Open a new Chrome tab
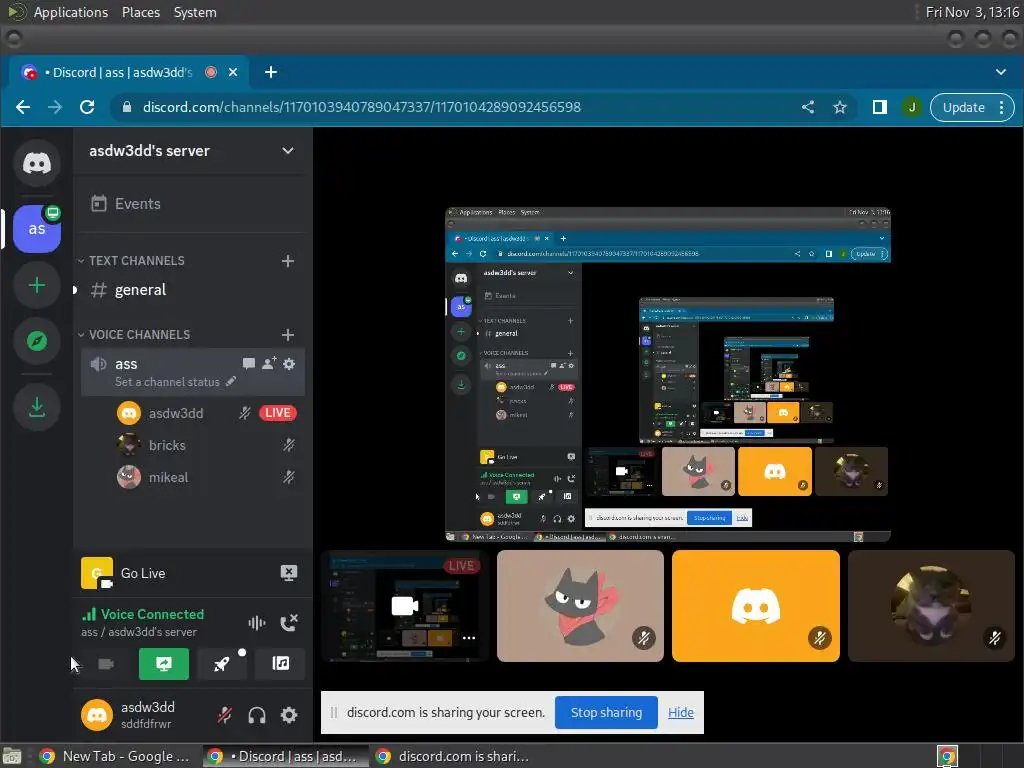The image size is (1024, 768). tap(270, 72)
